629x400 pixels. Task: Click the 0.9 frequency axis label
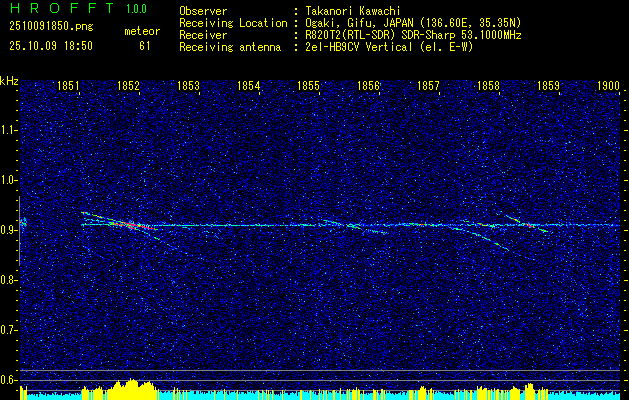click(x=10, y=230)
